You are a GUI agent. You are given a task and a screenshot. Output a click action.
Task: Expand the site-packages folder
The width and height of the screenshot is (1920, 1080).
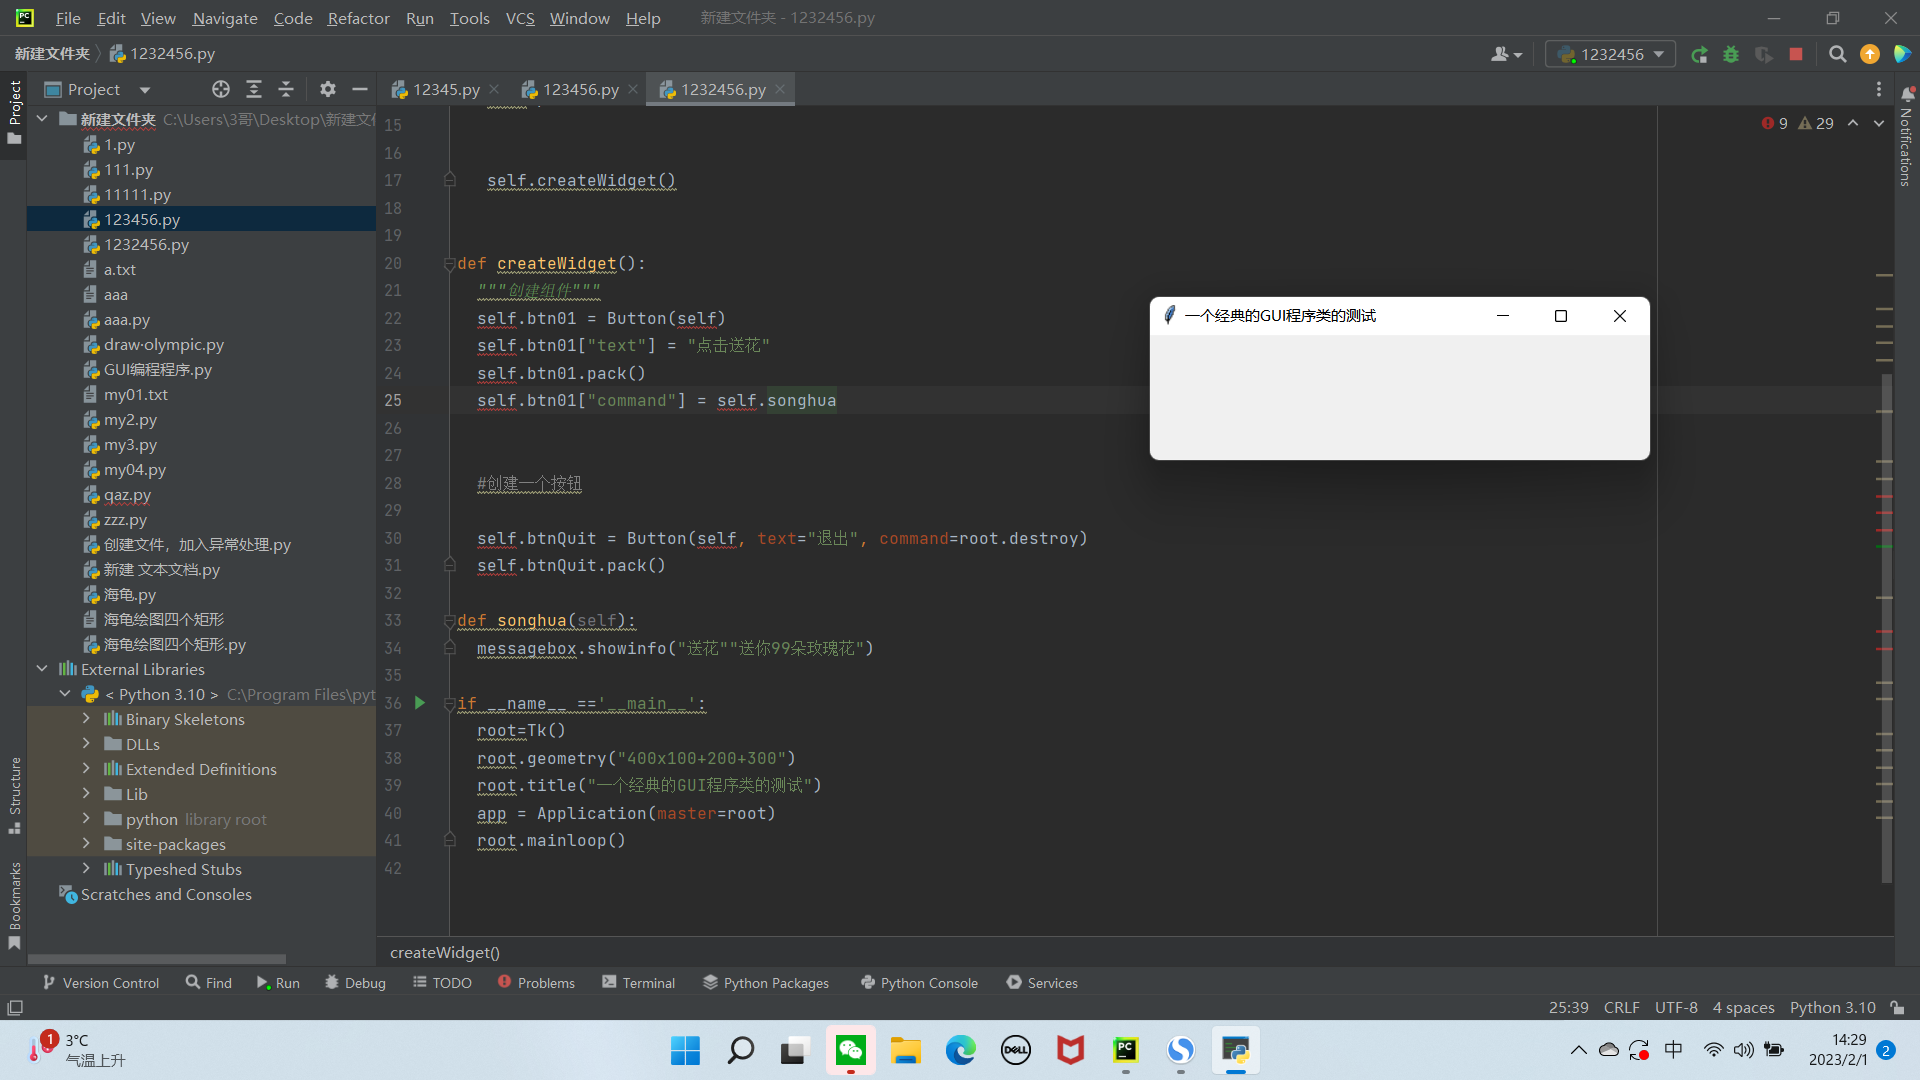click(x=86, y=844)
